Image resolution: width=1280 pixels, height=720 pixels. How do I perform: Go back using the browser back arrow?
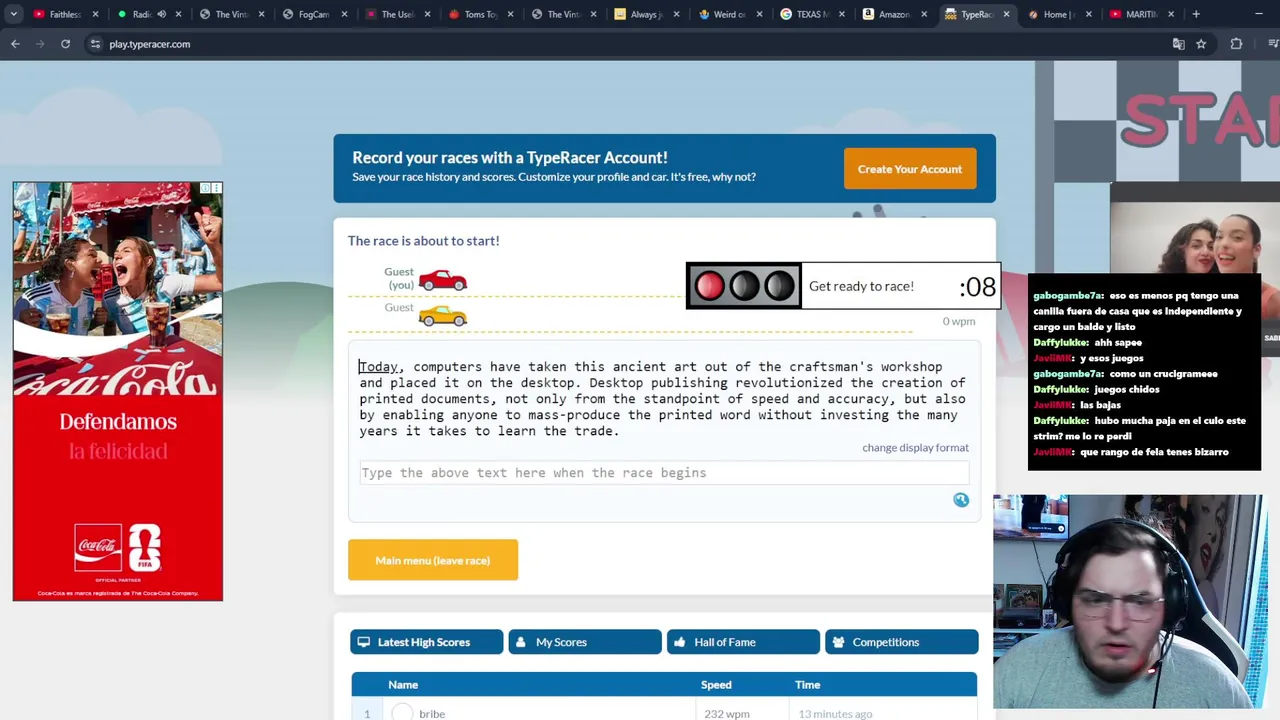point(15,44)
